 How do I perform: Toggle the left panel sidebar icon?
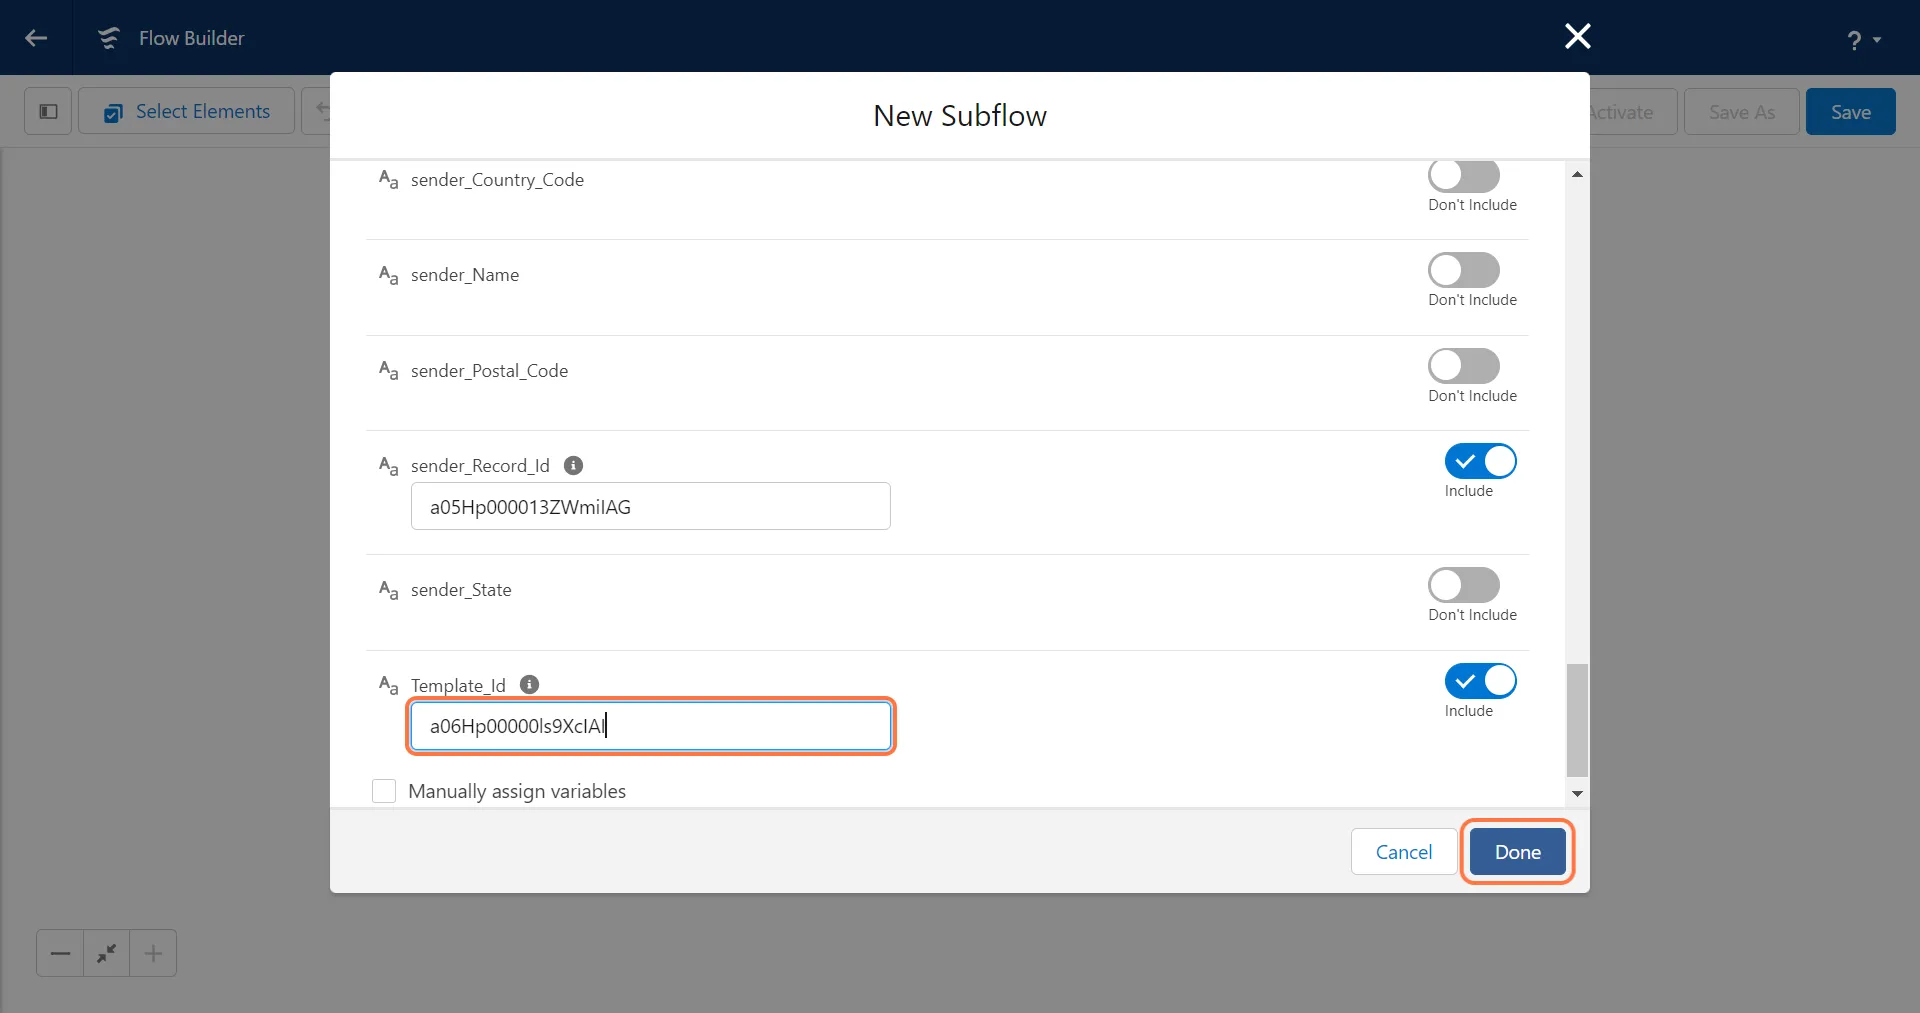point(48,111)
